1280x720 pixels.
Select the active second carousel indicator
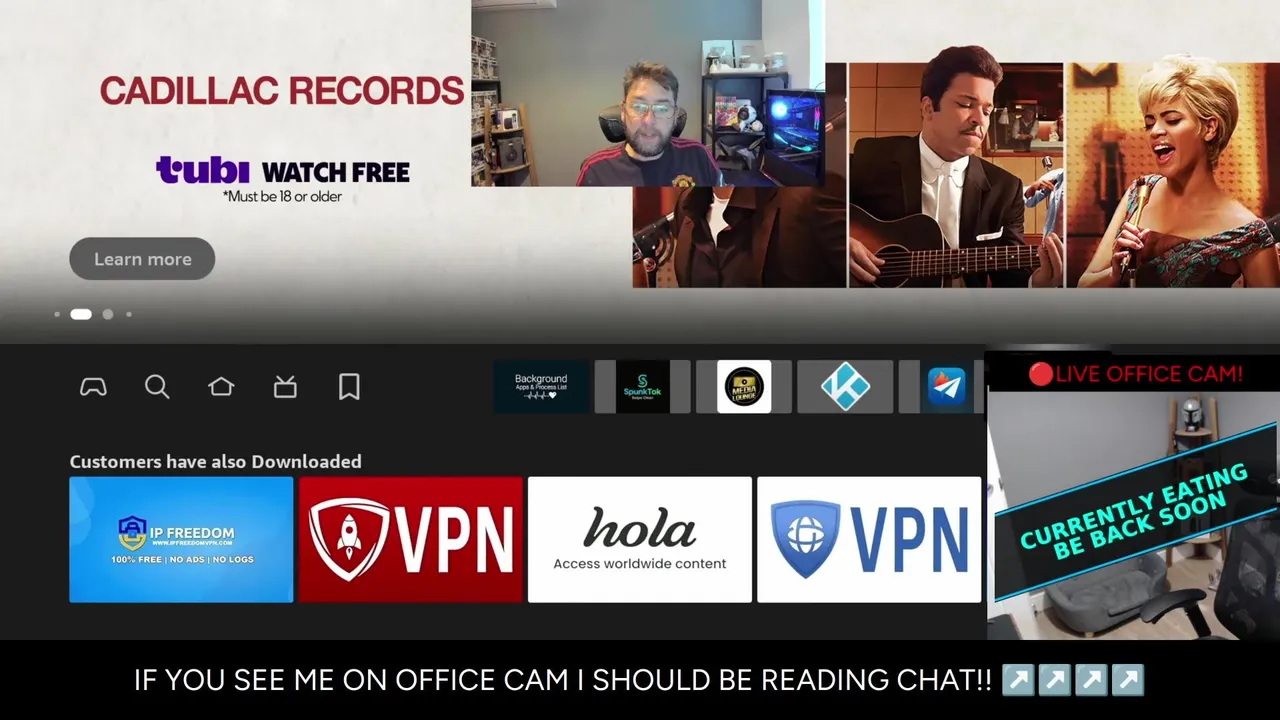(x=81, y=314)
